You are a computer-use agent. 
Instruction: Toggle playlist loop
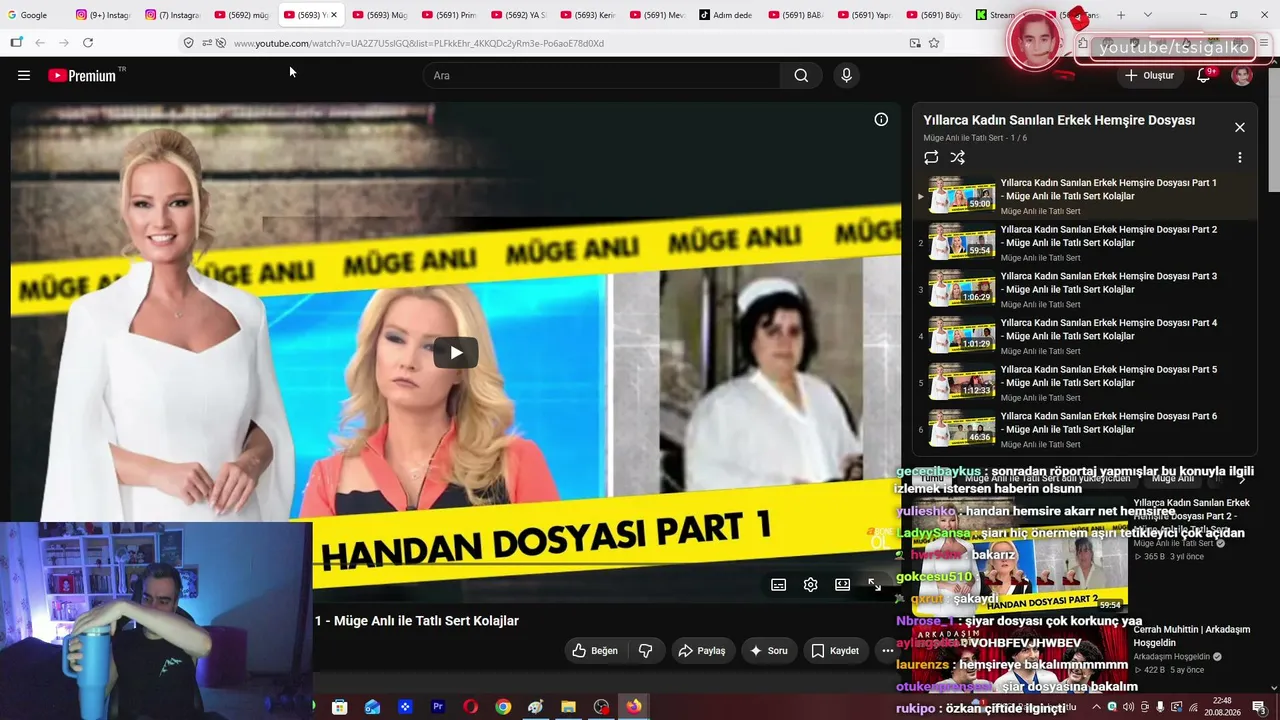(931, 158)
